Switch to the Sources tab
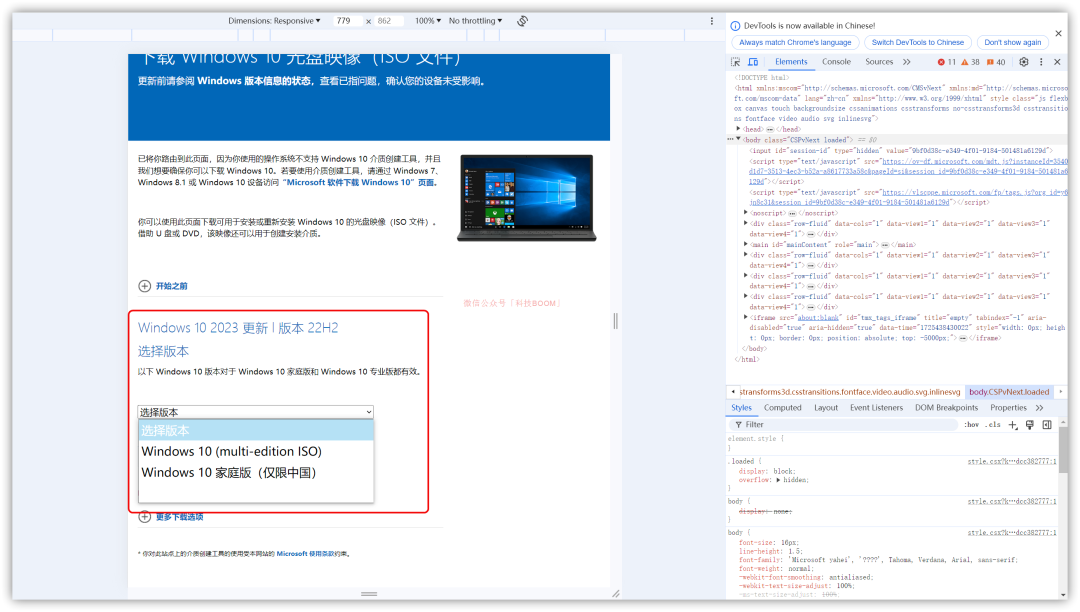Image resolution: width=1080 pixels, height=612 pixels. pos(879,62)
